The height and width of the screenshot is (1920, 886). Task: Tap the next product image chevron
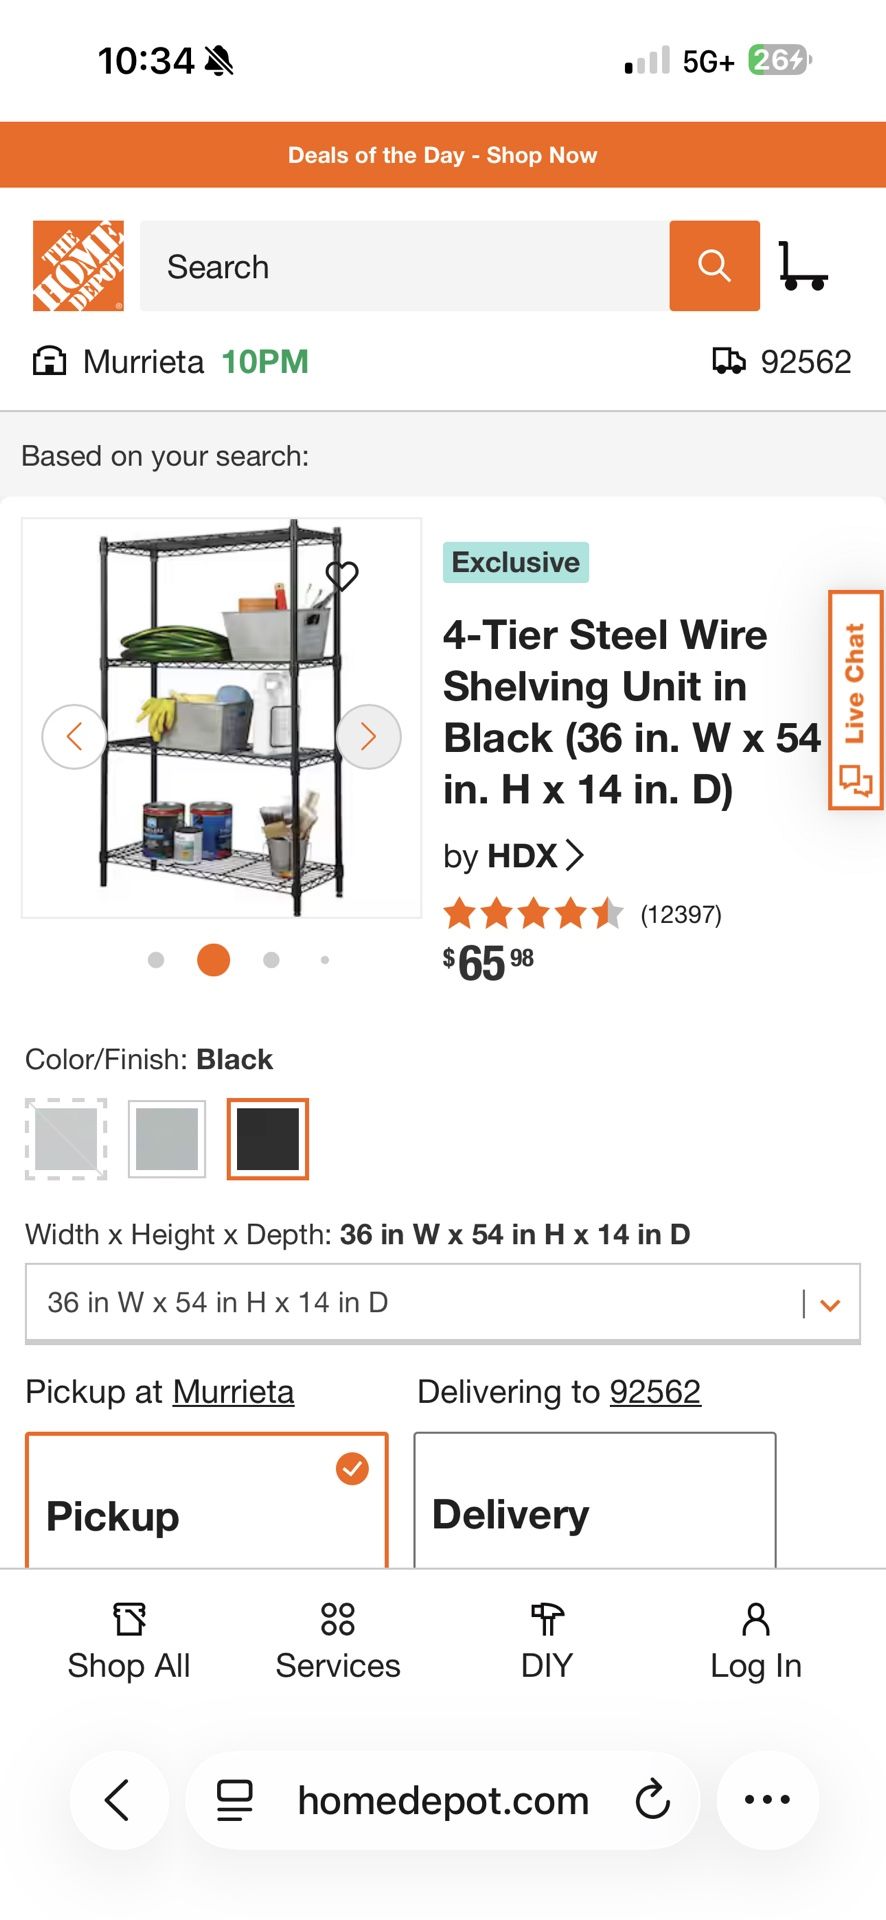click(368, 736)
